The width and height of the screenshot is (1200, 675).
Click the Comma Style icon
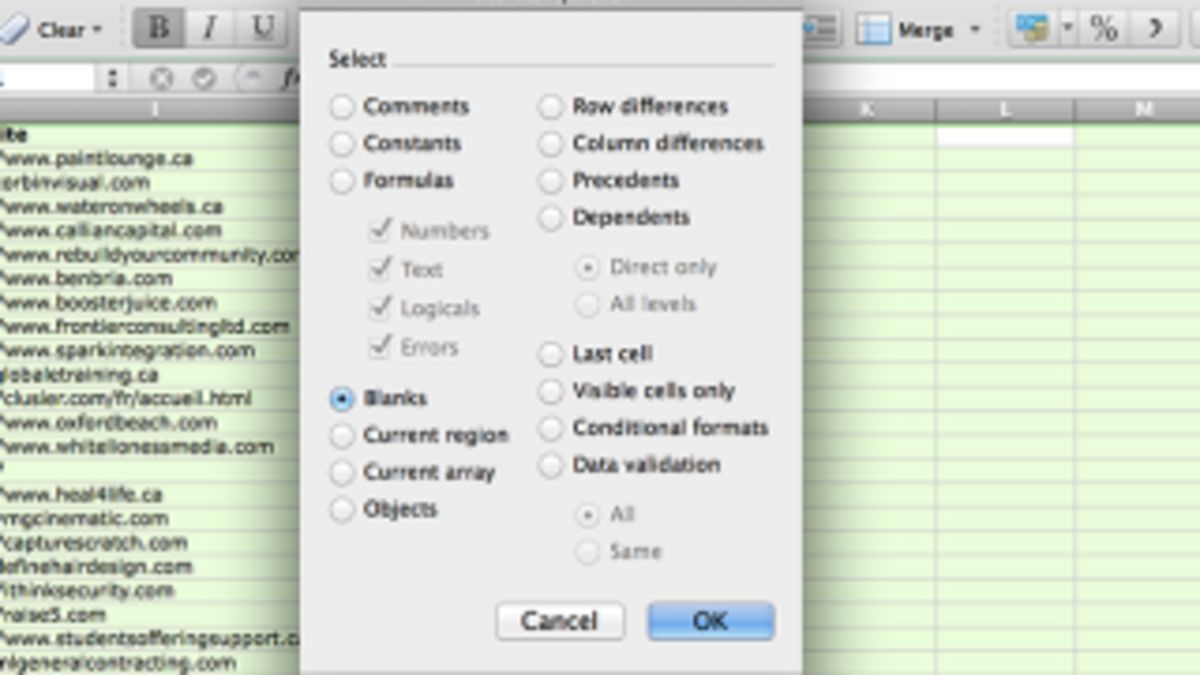tap(1155, 29)
